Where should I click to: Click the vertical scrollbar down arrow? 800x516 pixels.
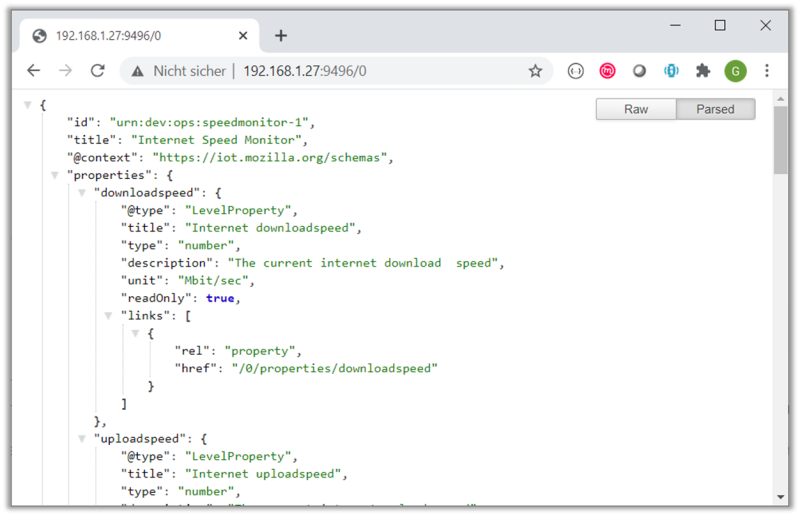pos(780,497)
